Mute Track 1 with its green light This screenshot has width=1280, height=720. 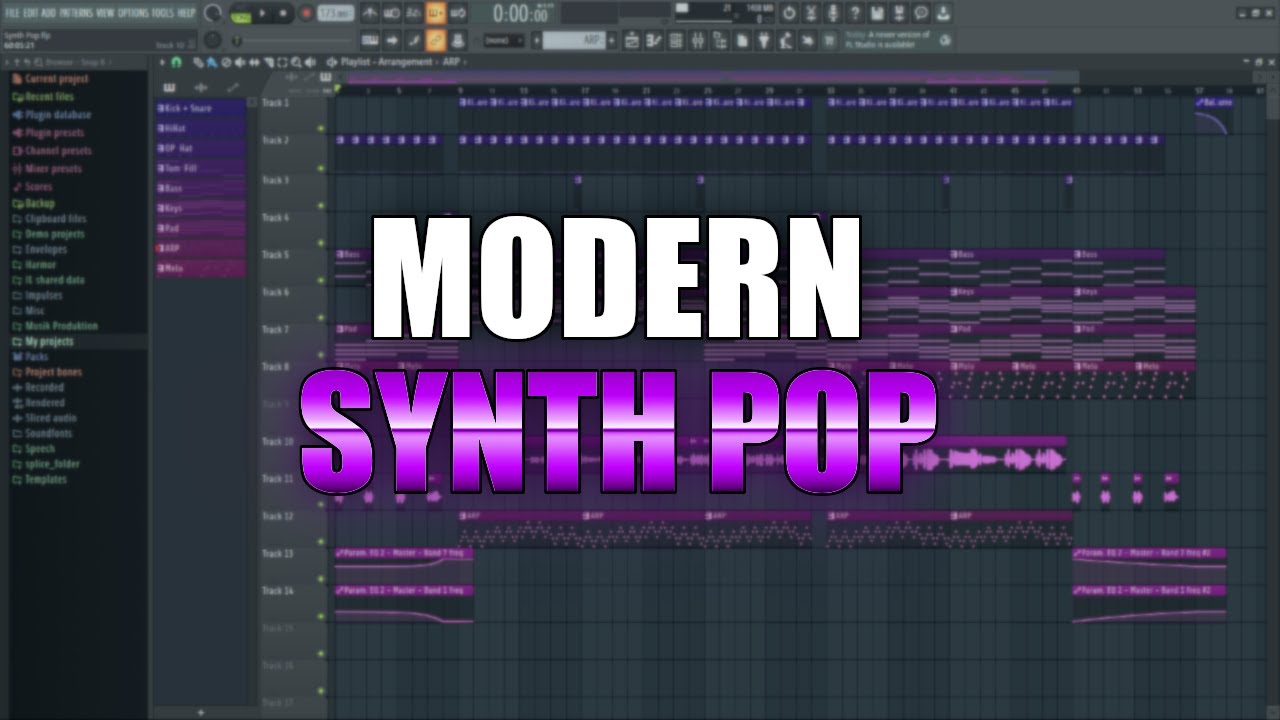321,129
